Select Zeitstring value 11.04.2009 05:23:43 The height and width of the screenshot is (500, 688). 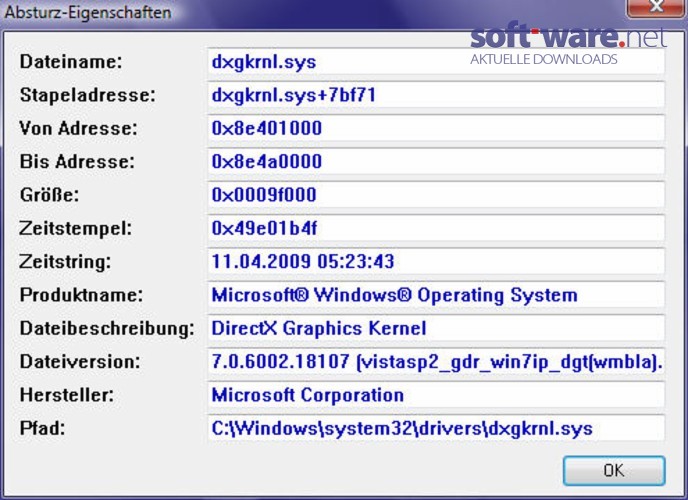point(436,261)
